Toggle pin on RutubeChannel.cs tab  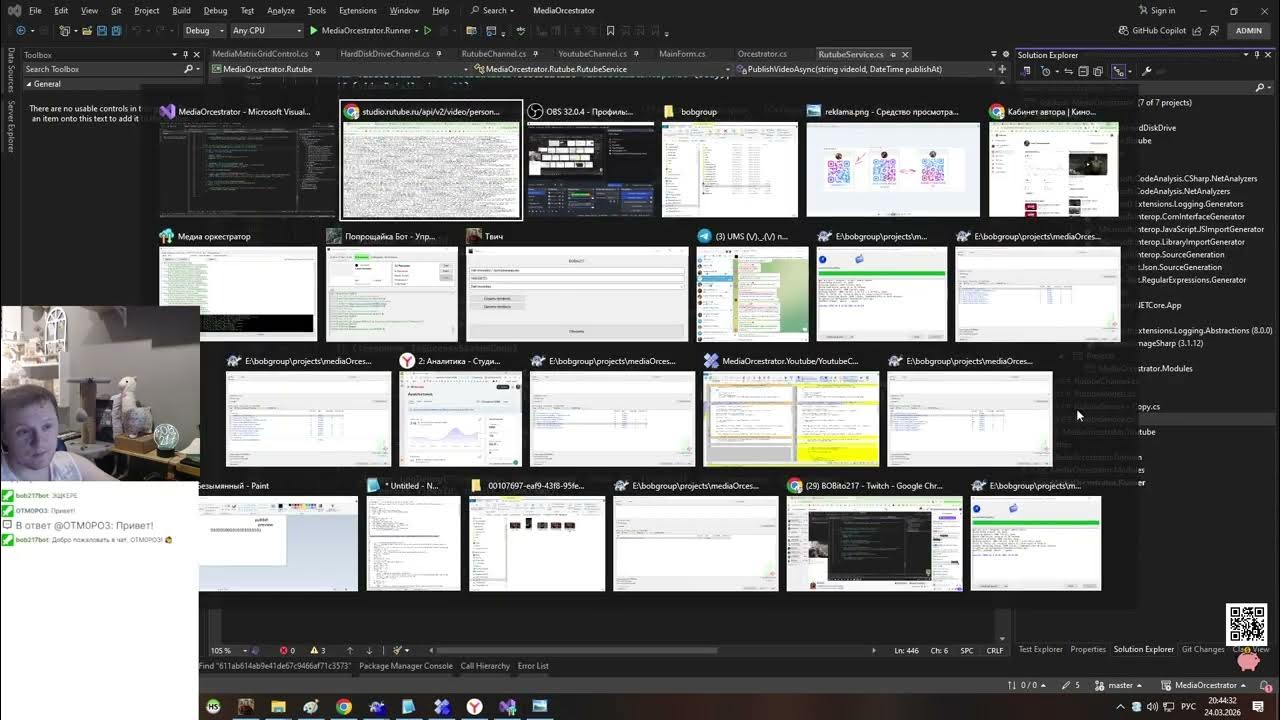coord(536,55)
